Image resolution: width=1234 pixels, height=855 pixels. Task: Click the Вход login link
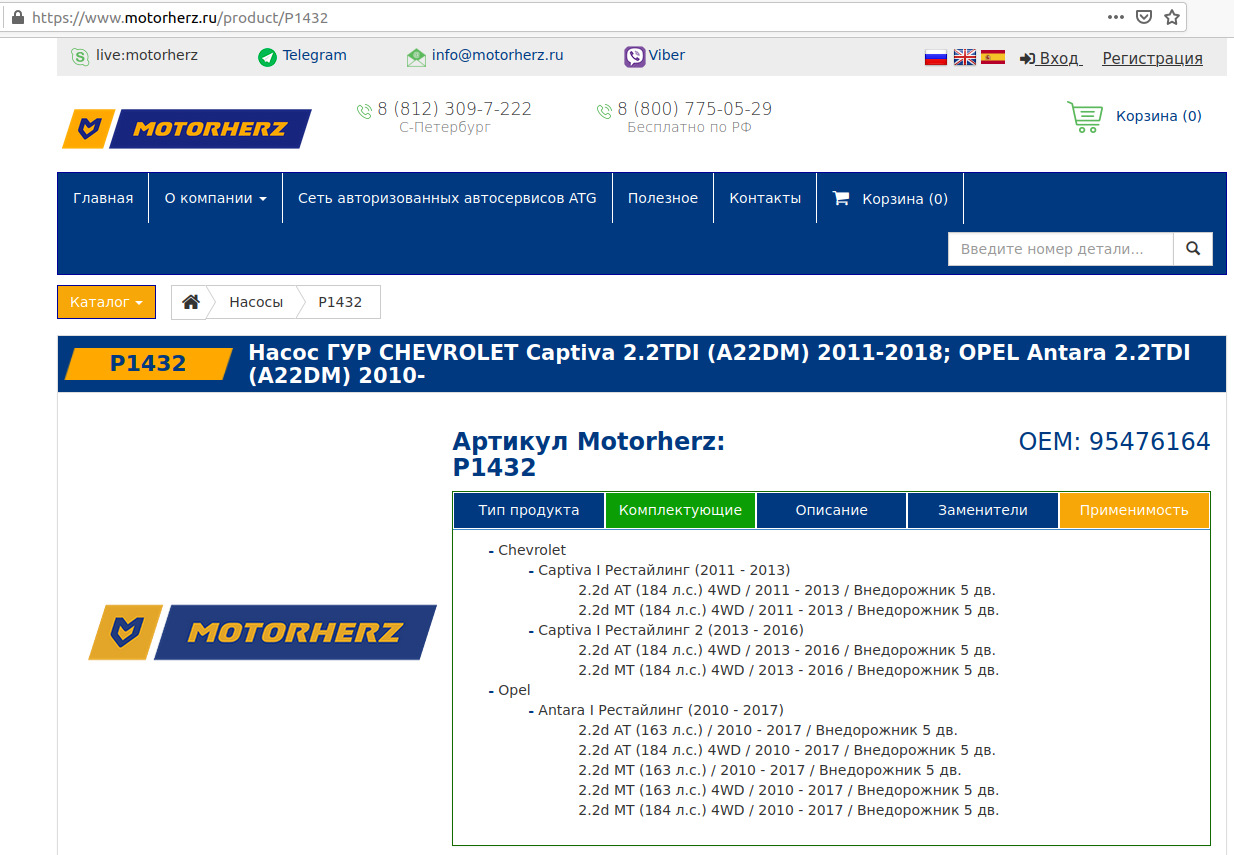(1056, 58)
